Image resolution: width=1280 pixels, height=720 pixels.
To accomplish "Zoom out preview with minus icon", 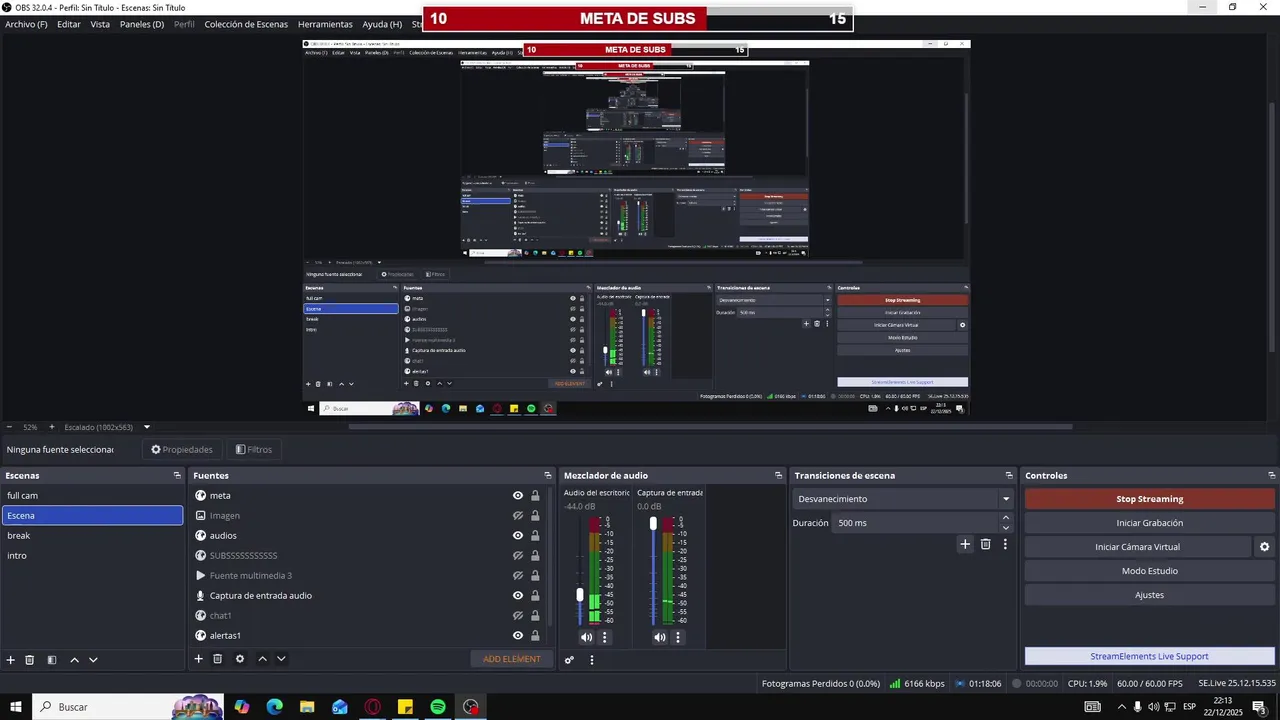I will [9, 427].
